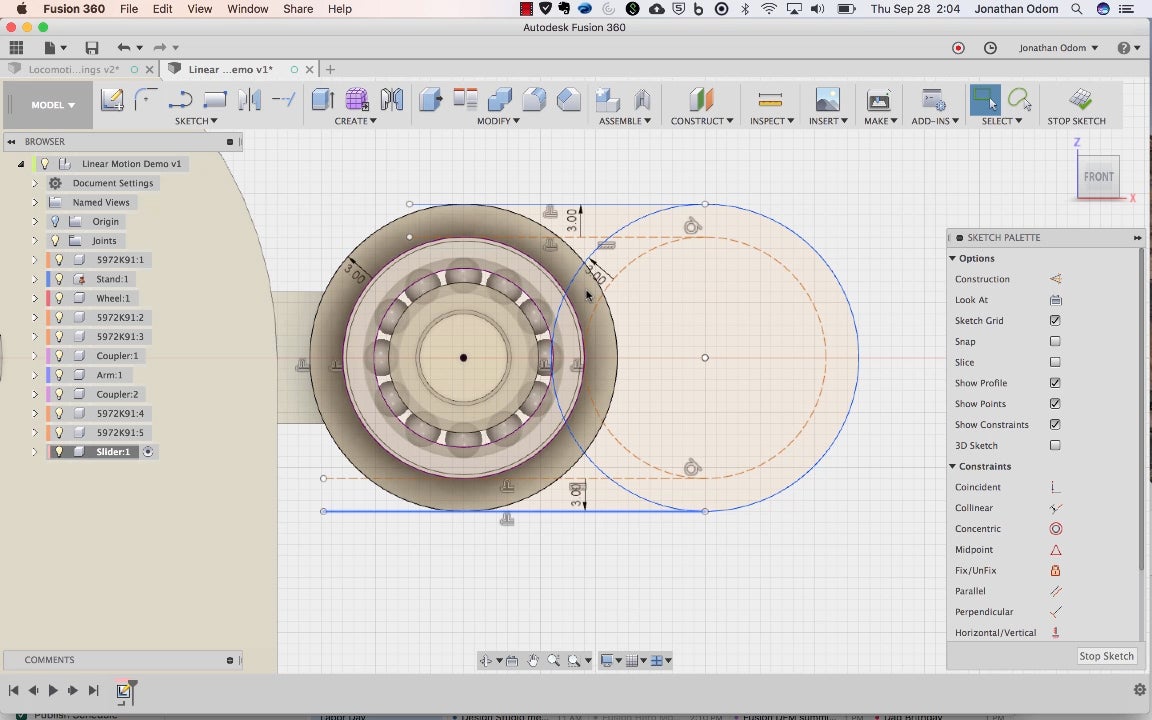Click the Look At icon
The image size is (1152, 720).
(x=1055, y=300)
